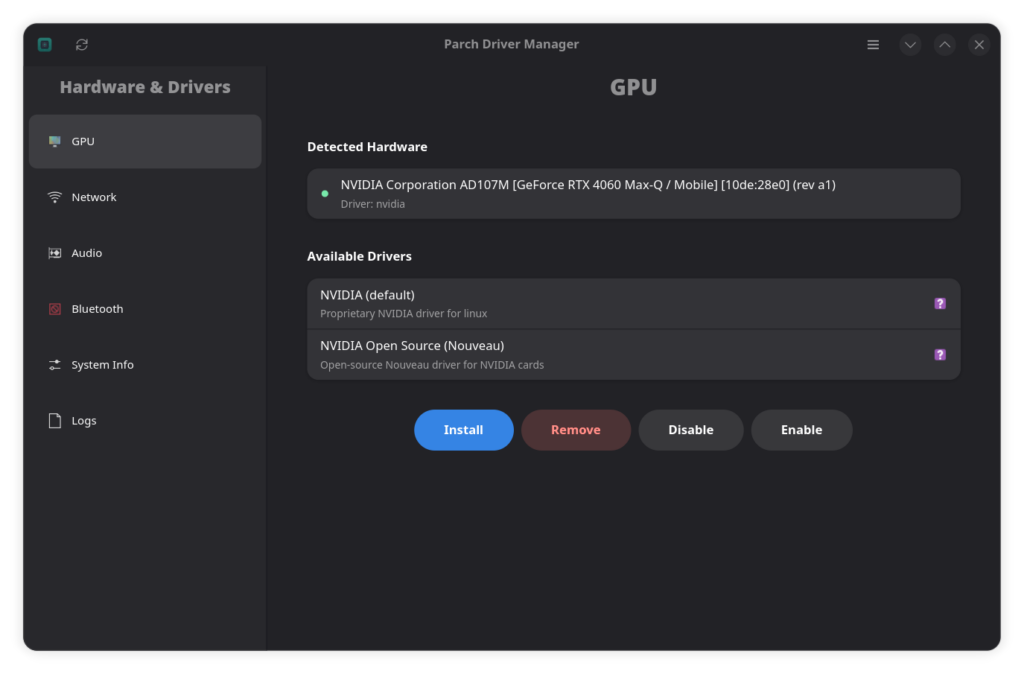Switch to the Audio section
This screenshot has height=674, width=1024.
[x=145, y=253]
